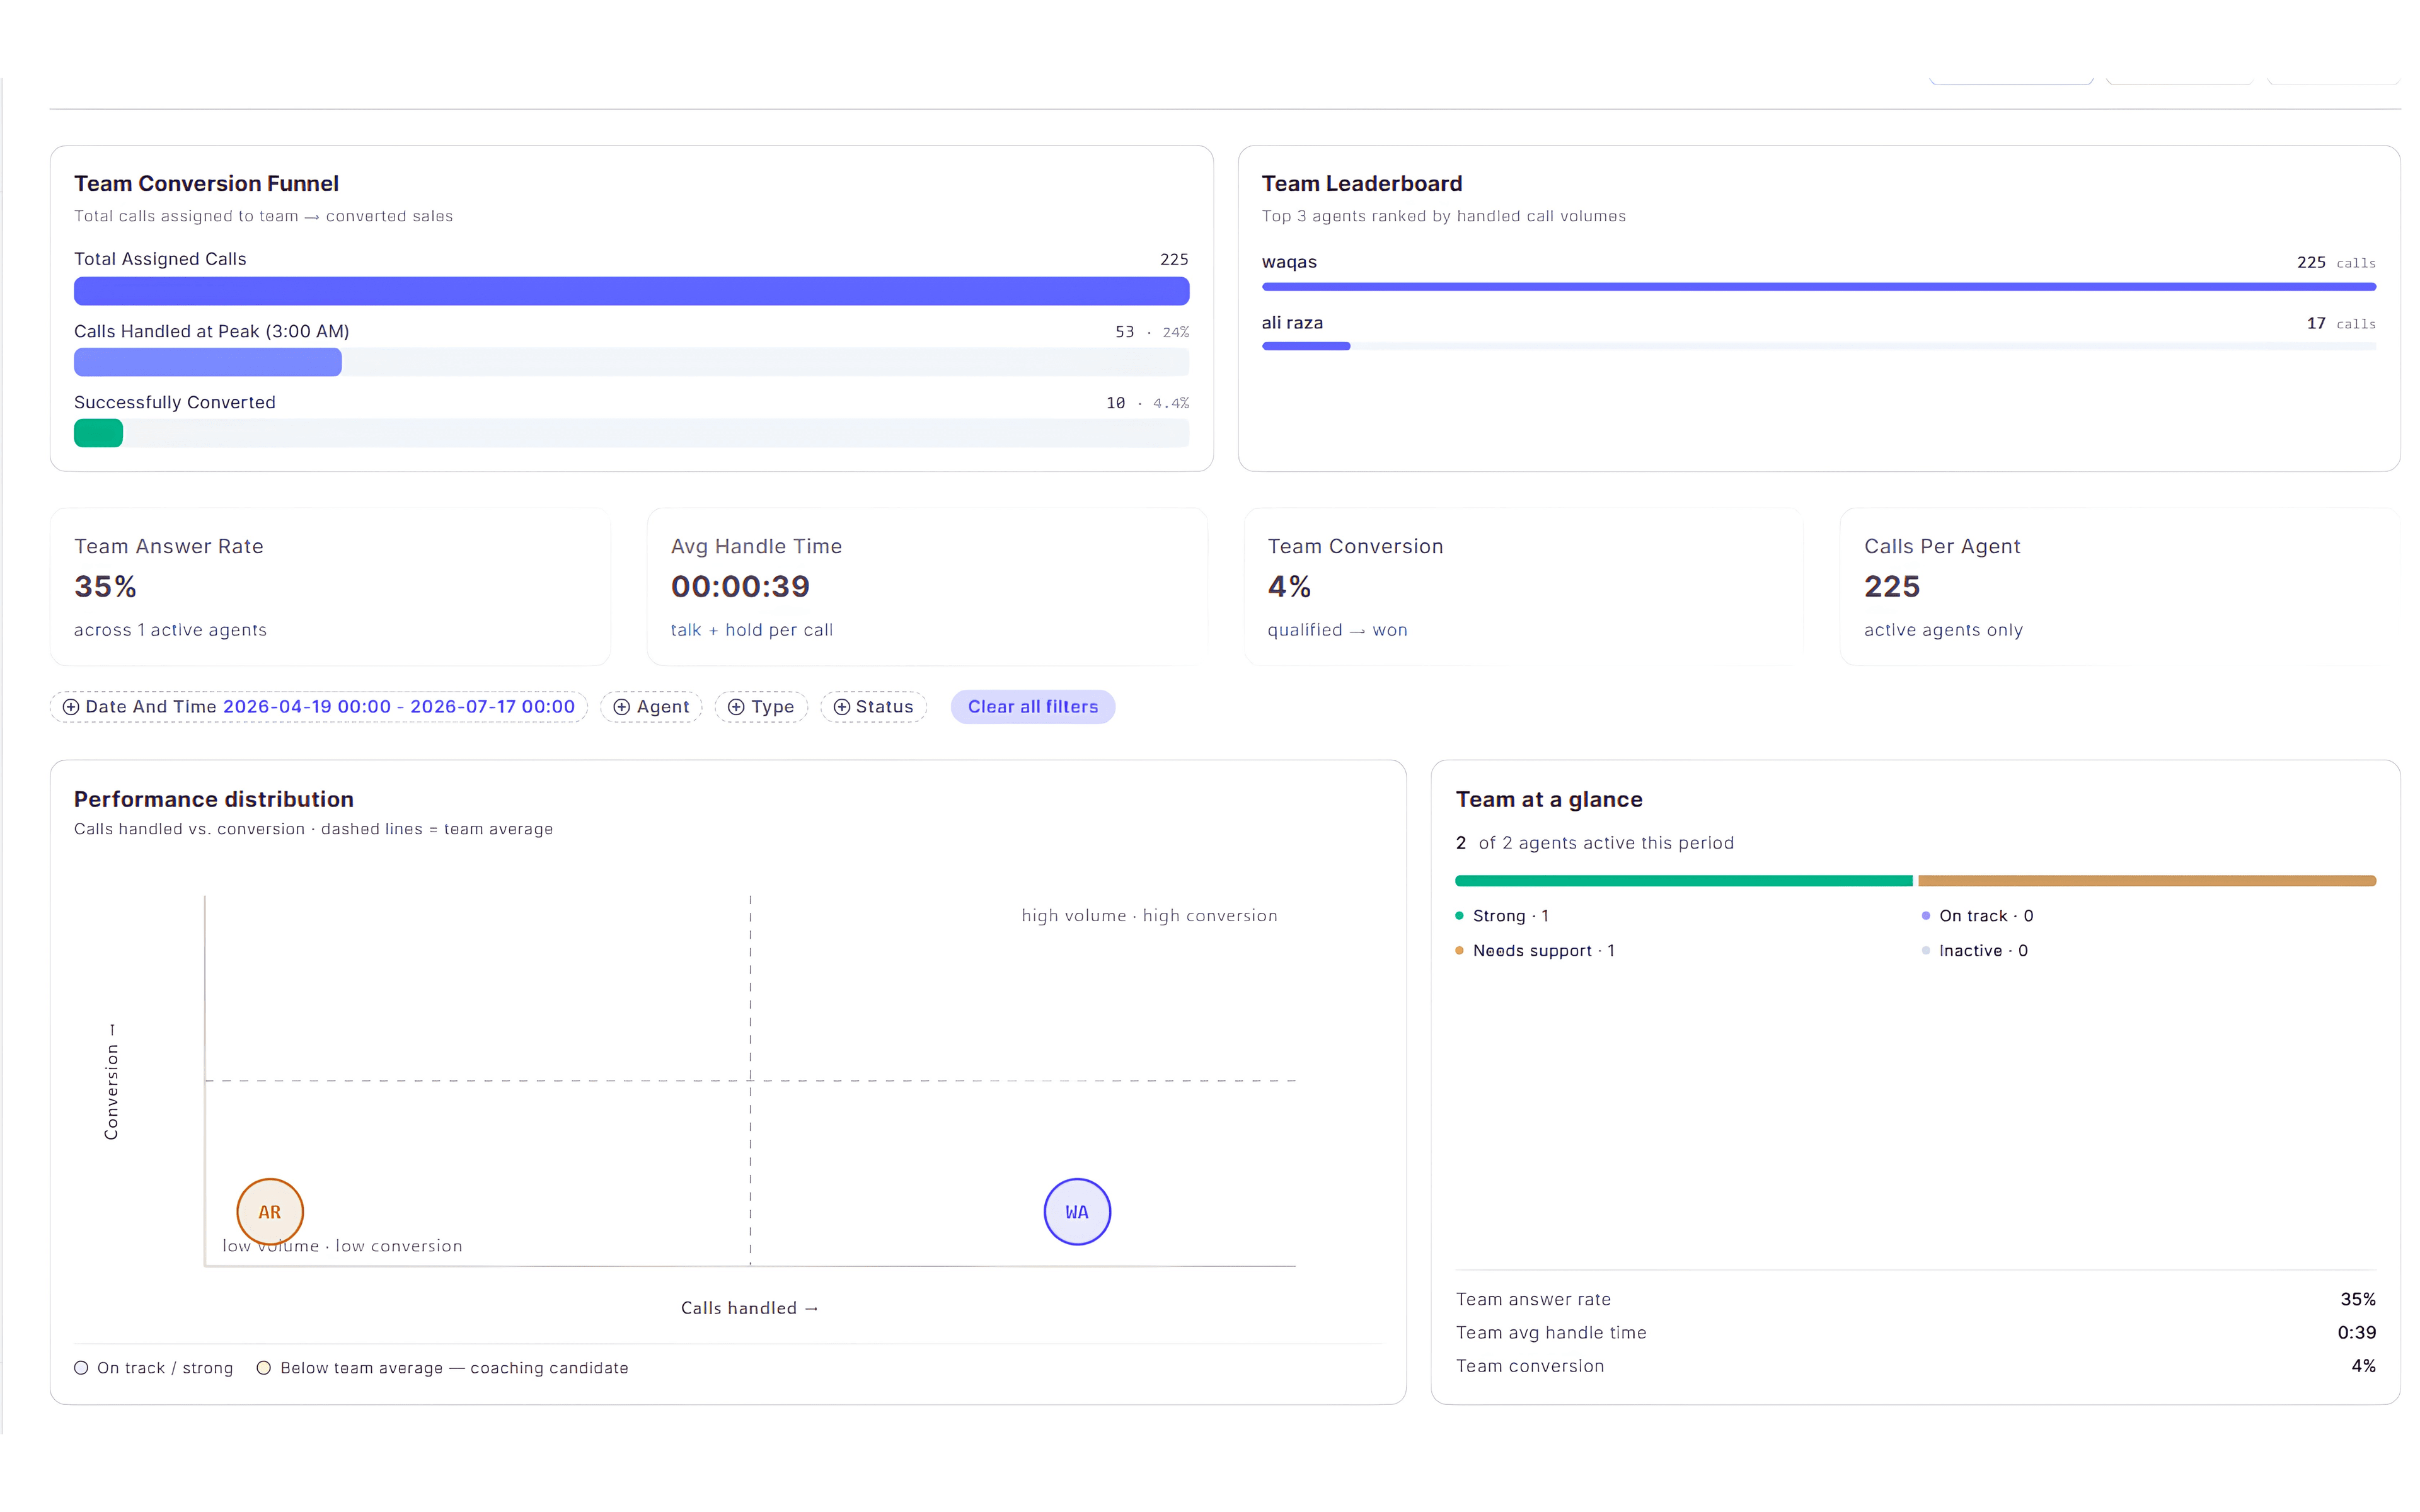Click the Performance distribution heading
This screenshot has width=2420, height=1512.
point(214,800)
